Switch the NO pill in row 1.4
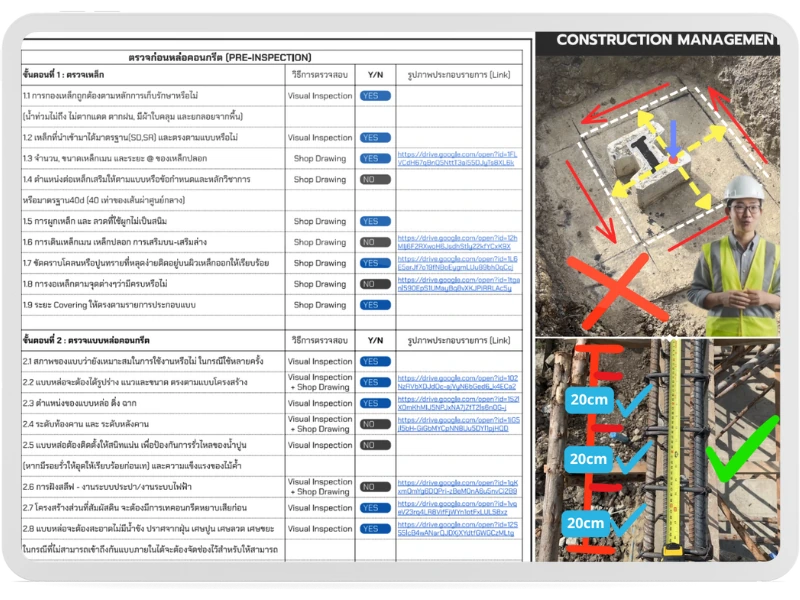 pyautogui.click(x=375, y=180)
